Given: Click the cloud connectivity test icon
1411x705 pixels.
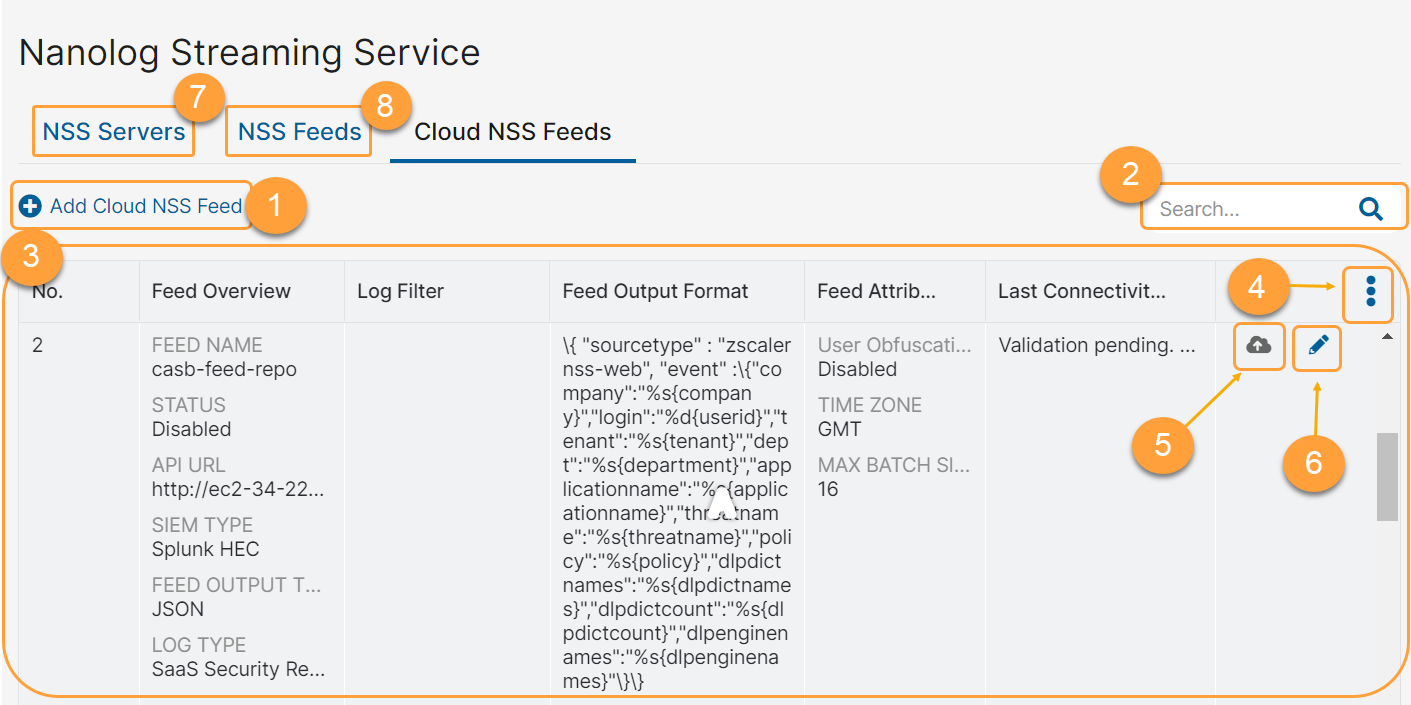Looking at the screenshot, I should pyautogui.click(x=1259, y=347).
